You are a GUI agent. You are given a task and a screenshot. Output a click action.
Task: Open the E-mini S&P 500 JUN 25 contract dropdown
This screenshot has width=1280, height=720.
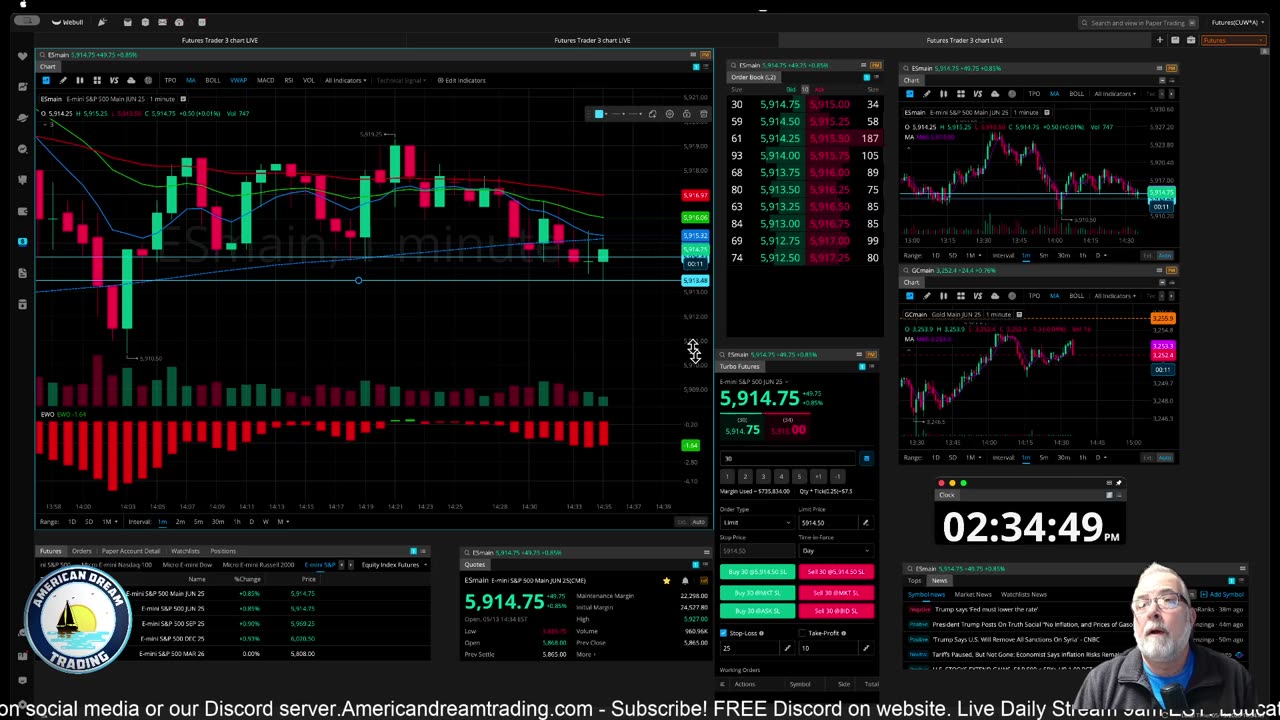click(754, 381)
